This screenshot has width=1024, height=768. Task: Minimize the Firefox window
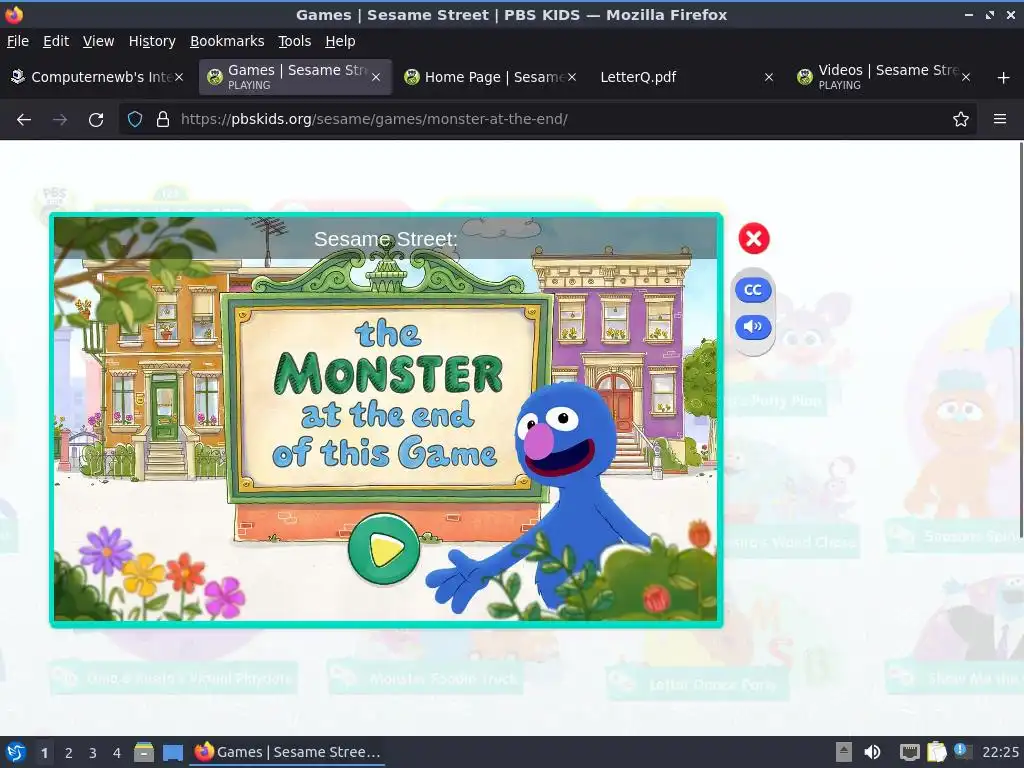[x=968, y=14]
